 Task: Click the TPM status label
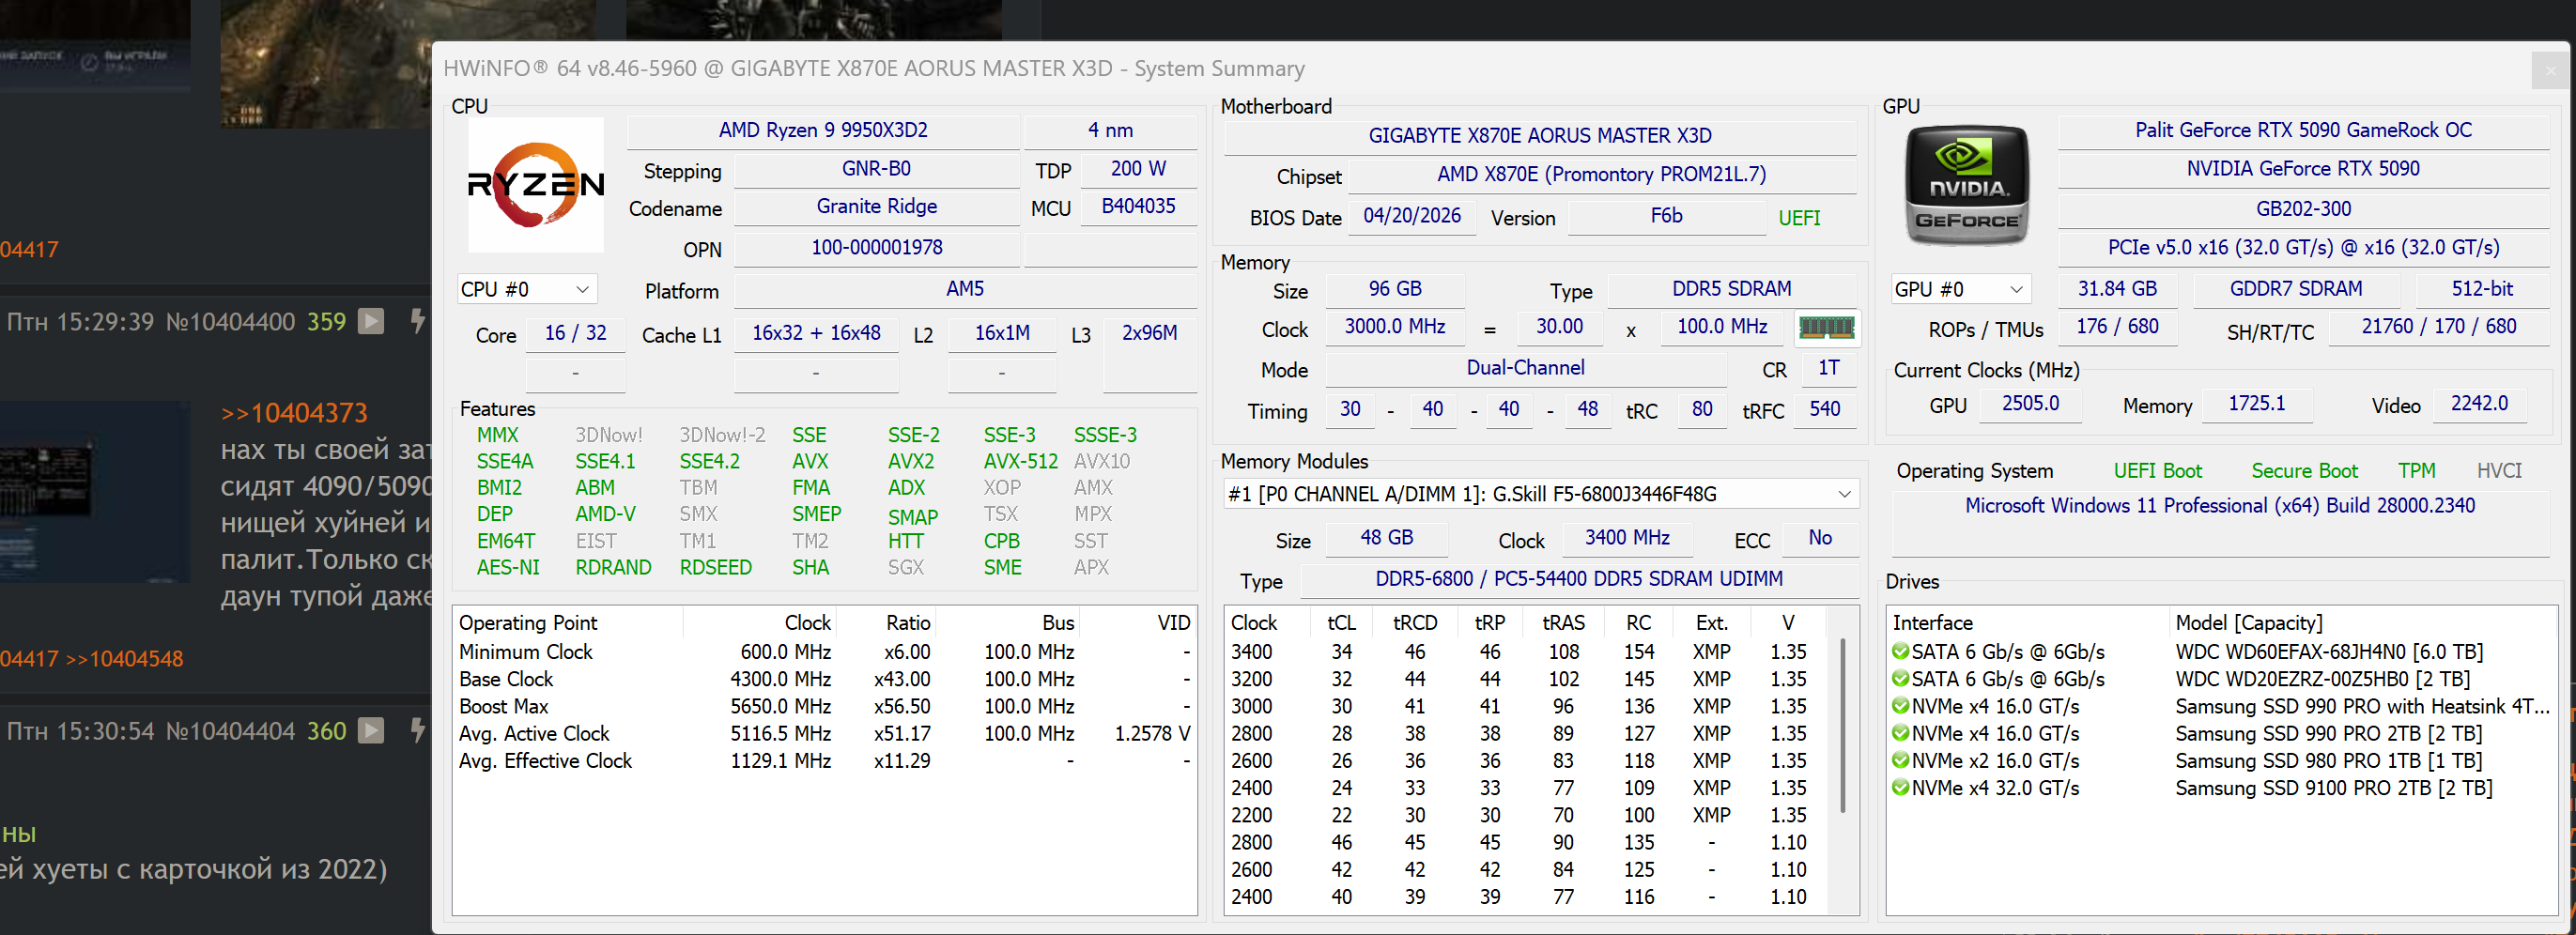pos(2416,471)
